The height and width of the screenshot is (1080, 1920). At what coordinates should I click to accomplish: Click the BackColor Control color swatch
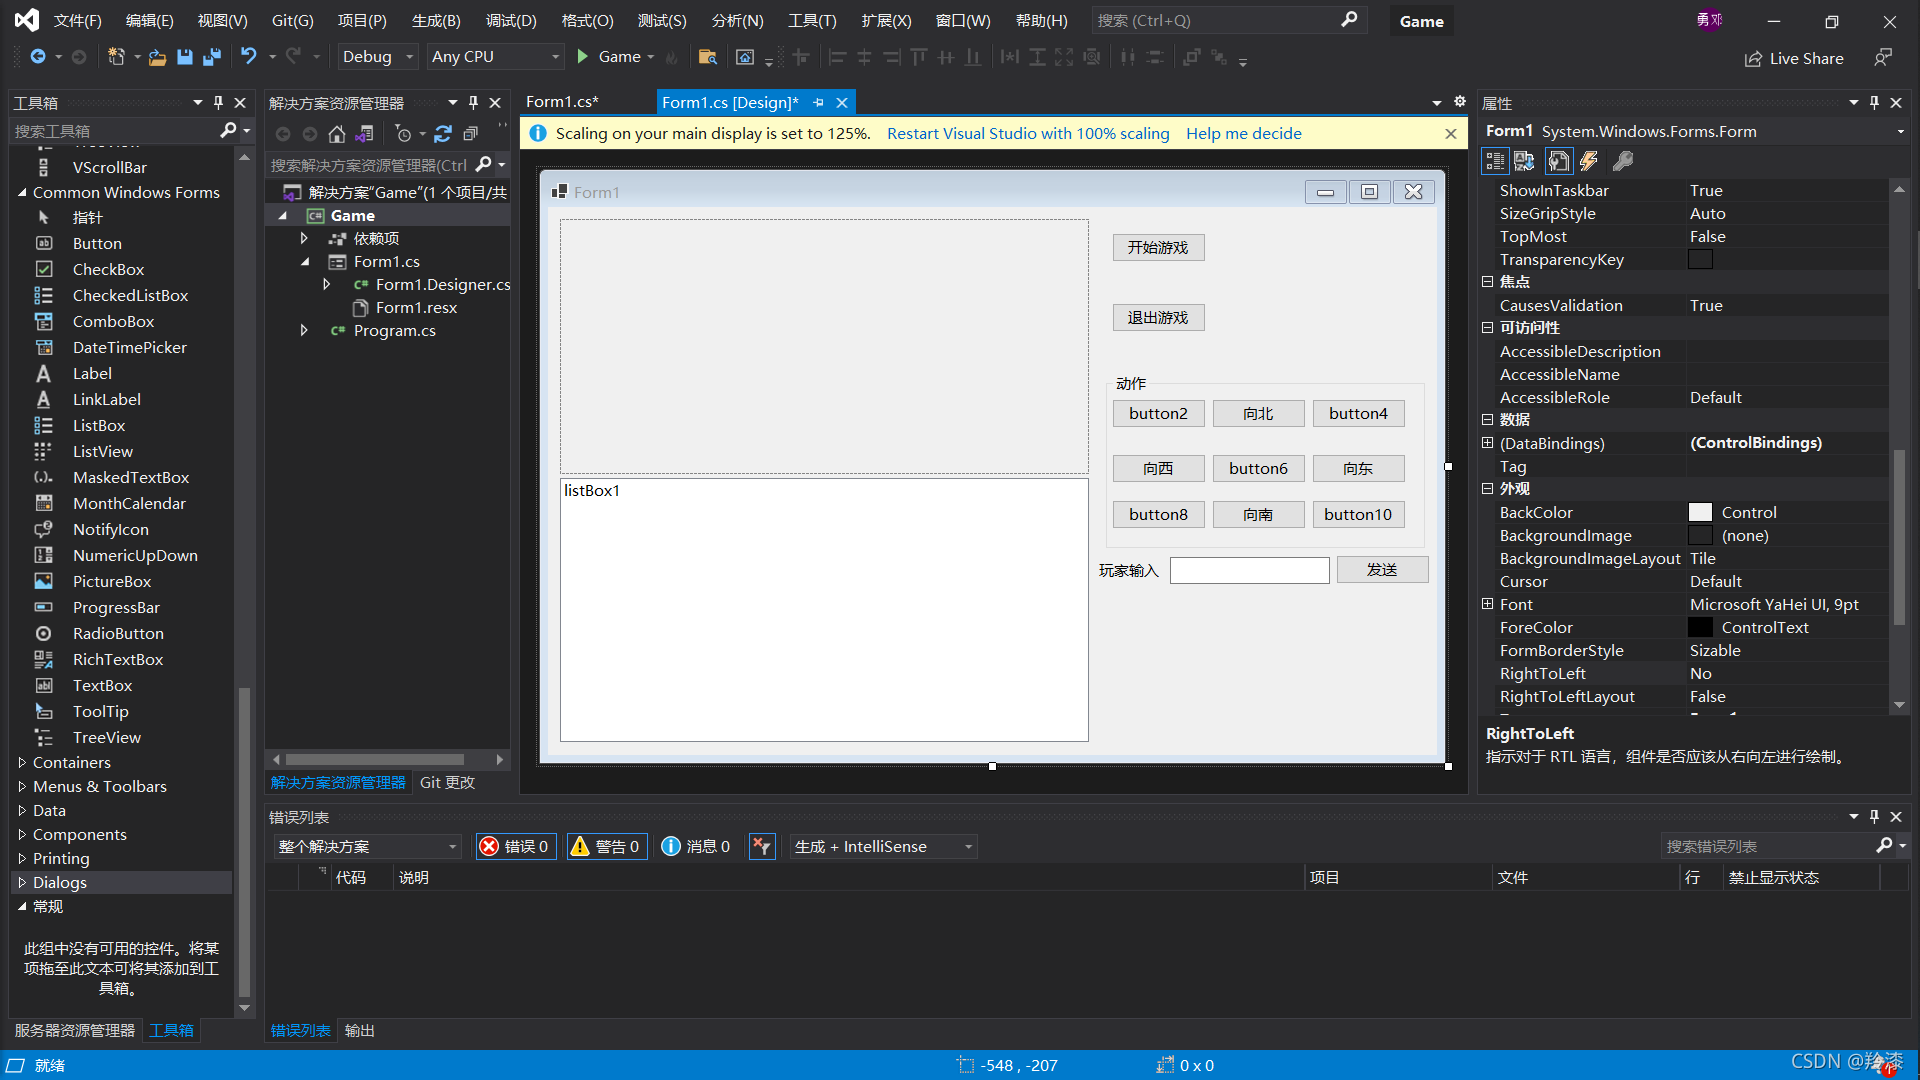pos(1700,512)
